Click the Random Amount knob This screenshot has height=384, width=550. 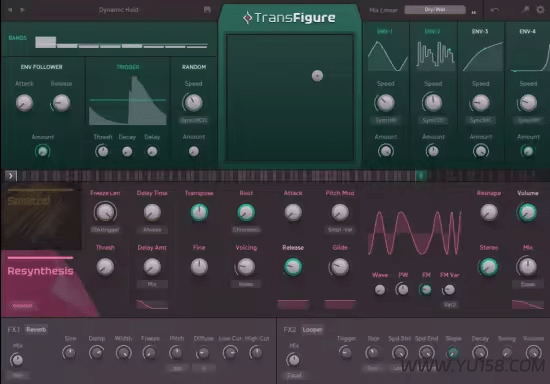[194, 151]
